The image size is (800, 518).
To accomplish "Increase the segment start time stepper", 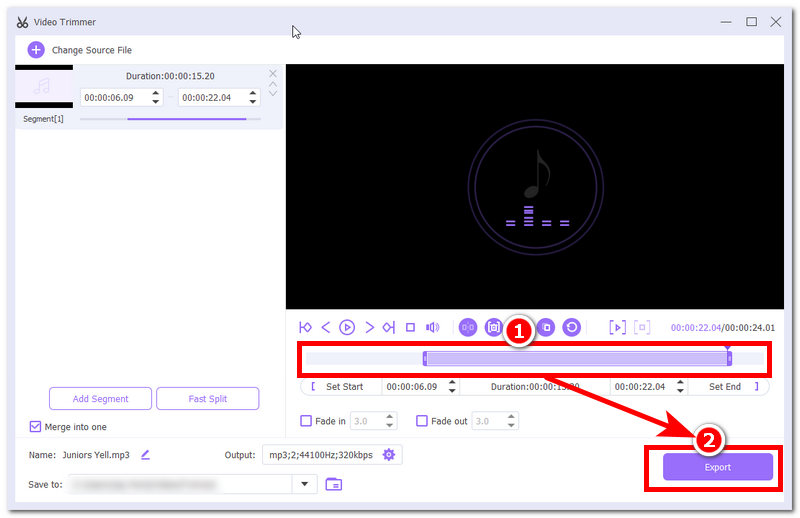I will point(156,93).
